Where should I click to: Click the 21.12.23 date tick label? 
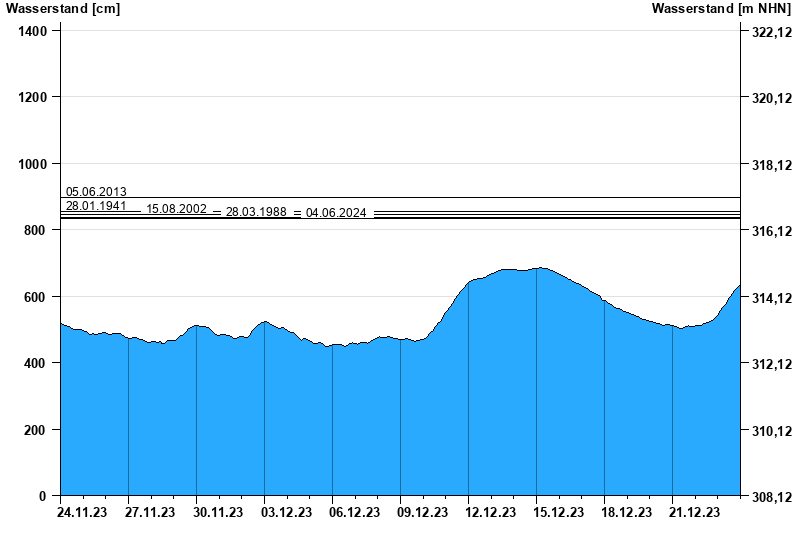point(694,513)
